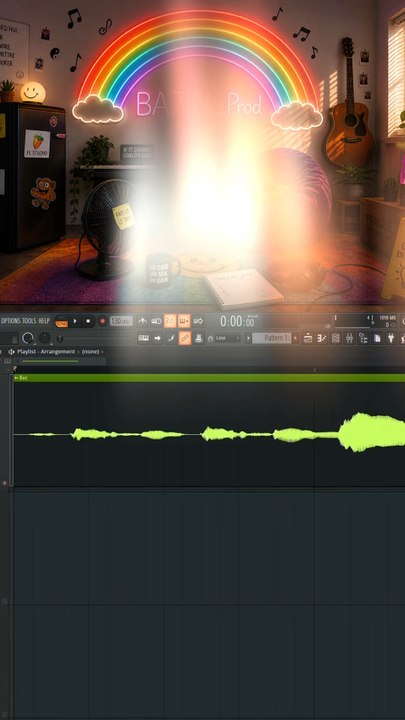The image size is (405, 720).
Task: Open the Pattern 1 selector
Action: click(x=271, y=338)
